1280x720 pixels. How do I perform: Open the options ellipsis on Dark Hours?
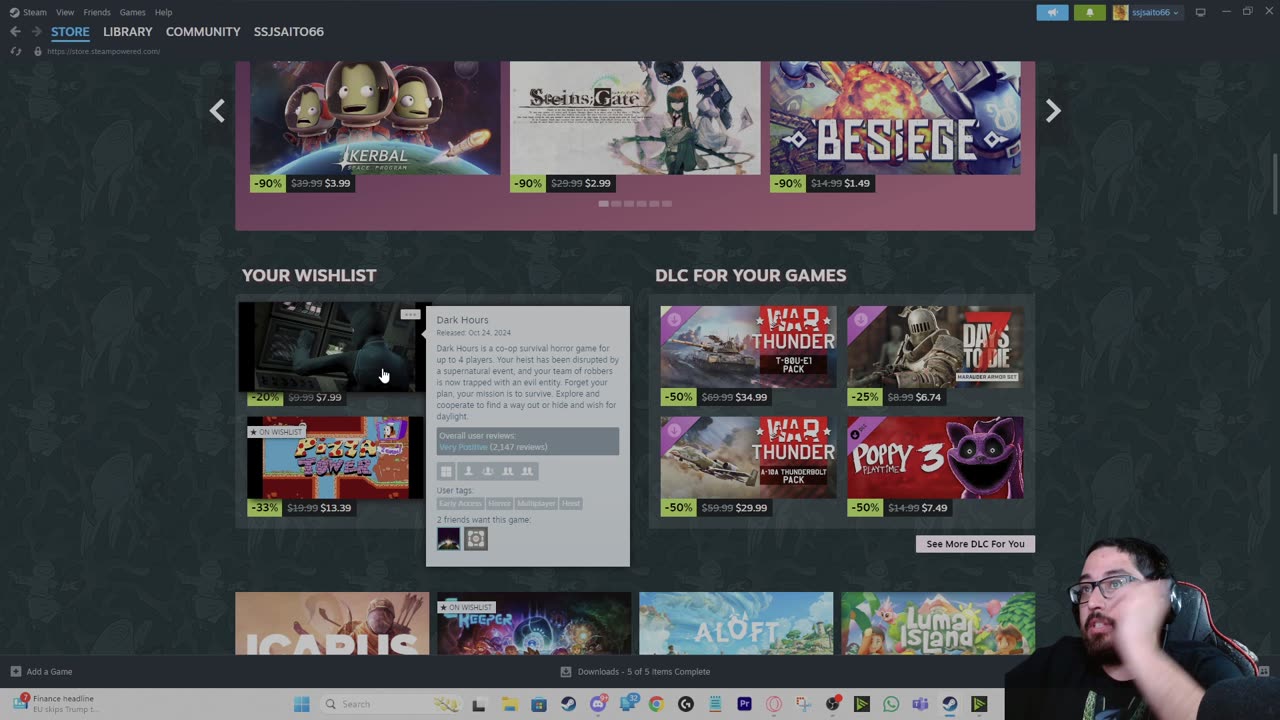410,315
